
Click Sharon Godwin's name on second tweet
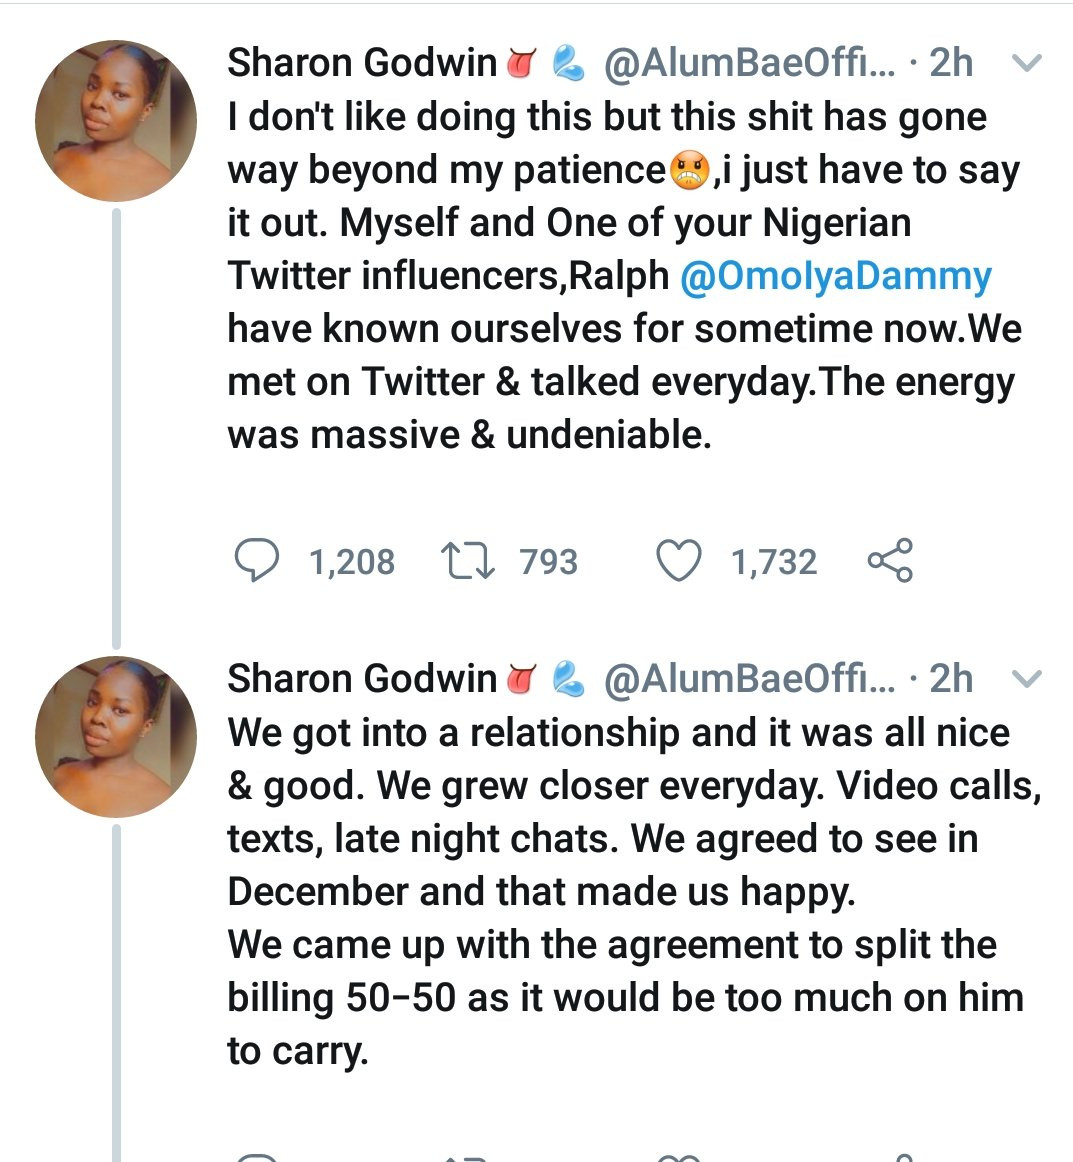pyautogui.click(x=362, y=679)
